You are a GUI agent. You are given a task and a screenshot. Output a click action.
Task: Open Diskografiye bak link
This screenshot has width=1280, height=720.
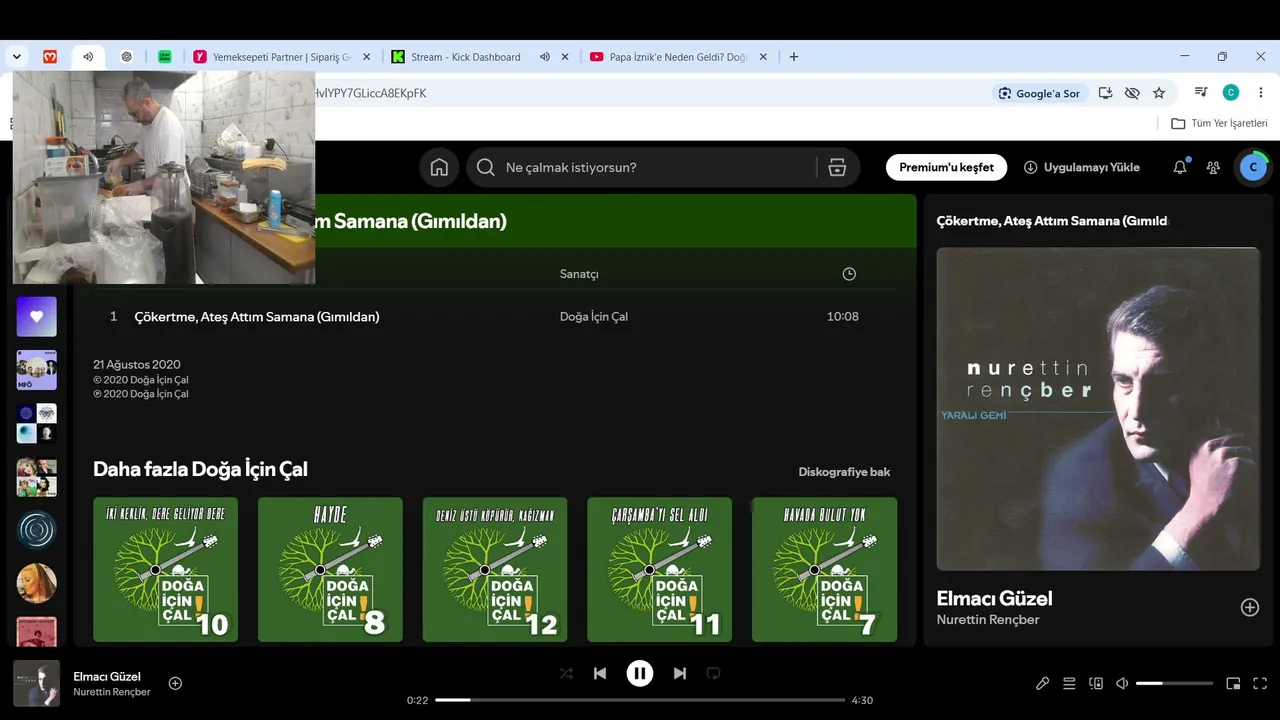(x=844, y=472)
